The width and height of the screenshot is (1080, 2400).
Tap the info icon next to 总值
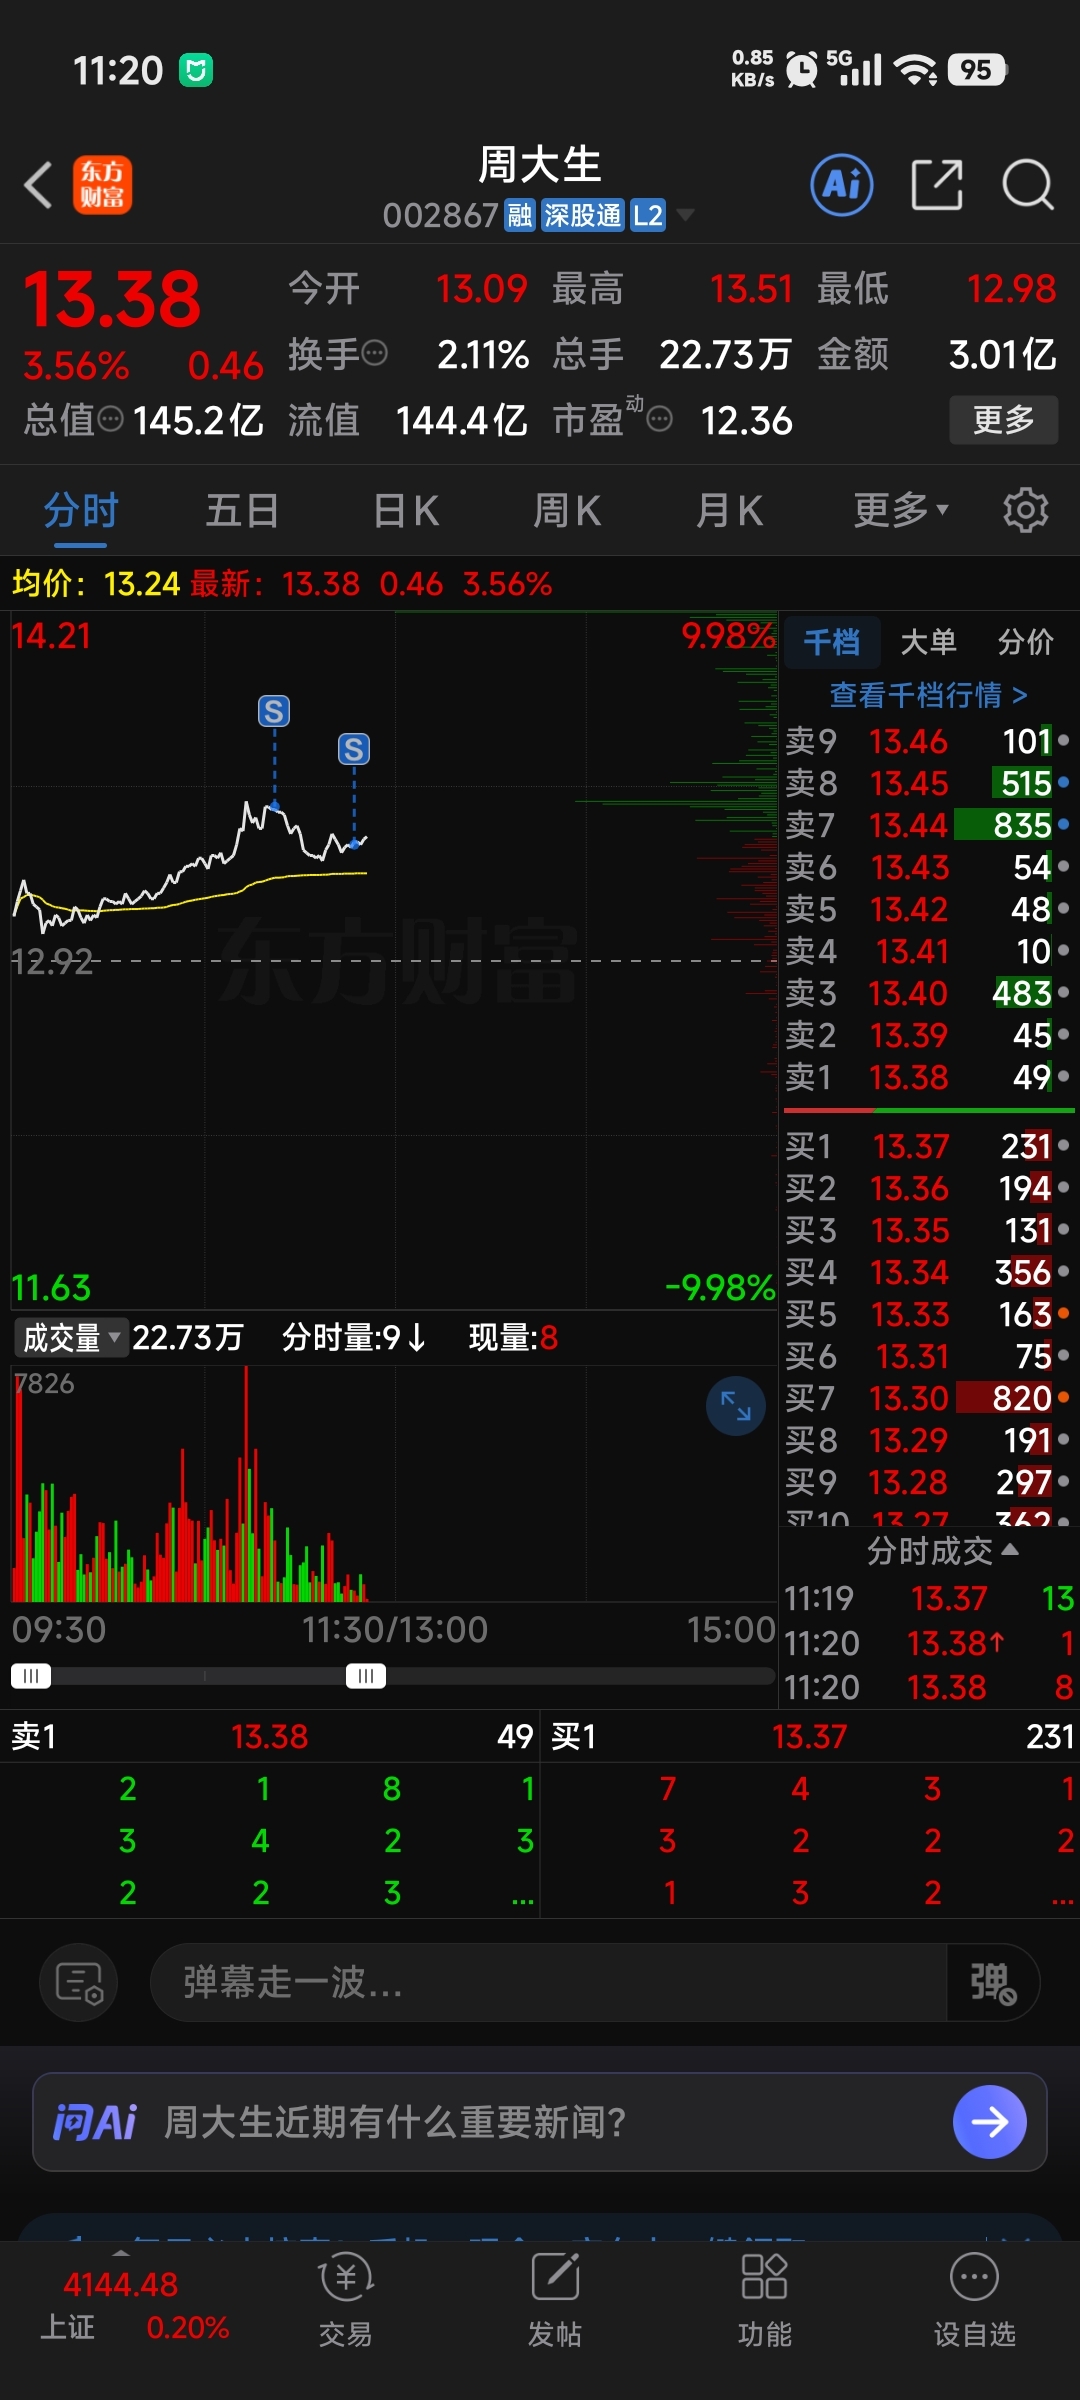110,419
